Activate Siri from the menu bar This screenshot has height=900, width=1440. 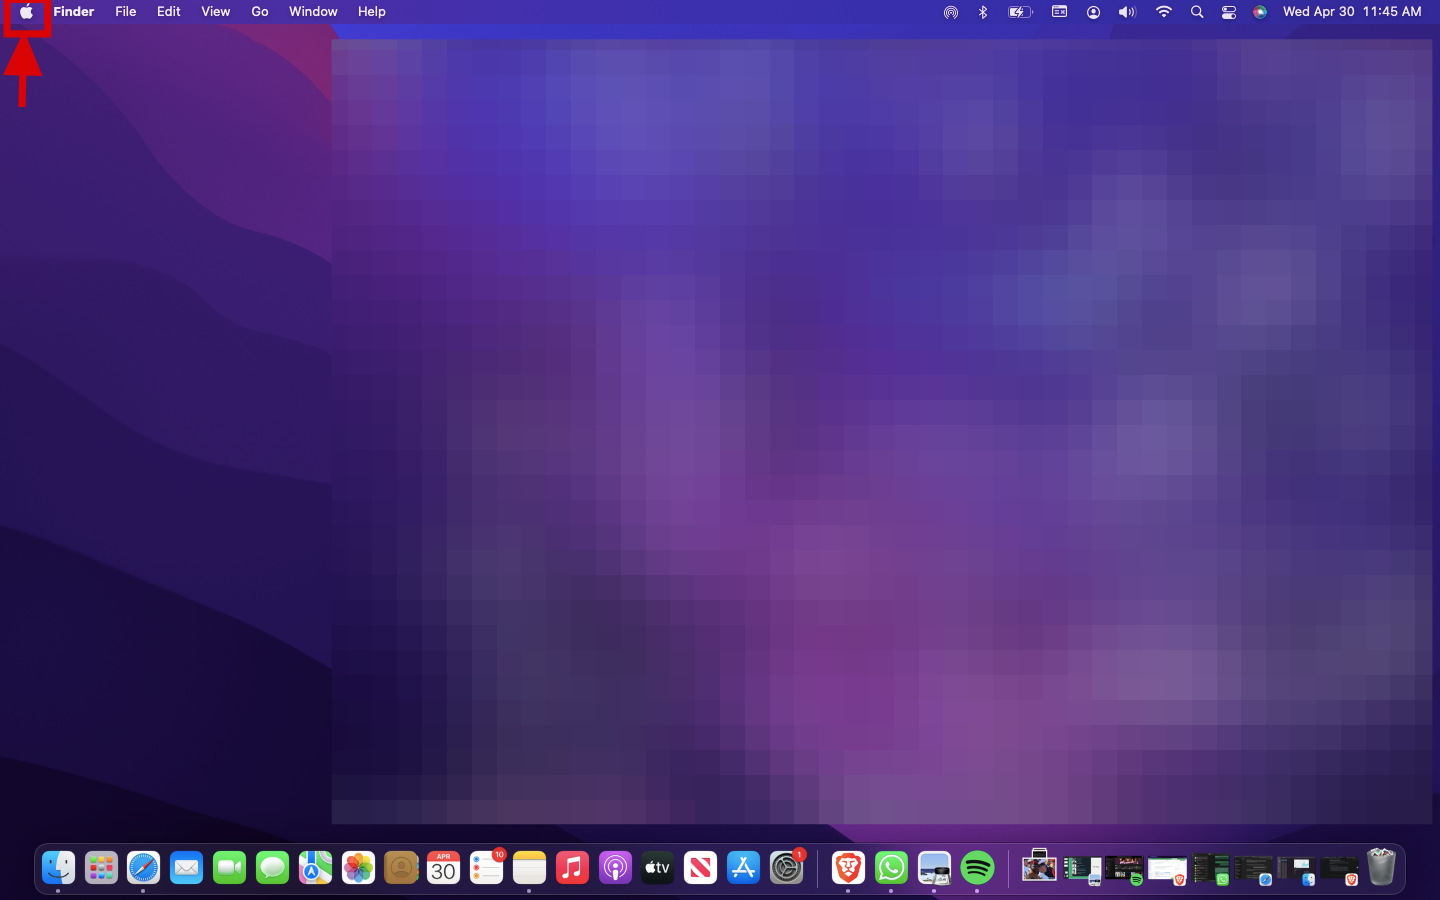pyautogui.click(x=1260, y=12)
